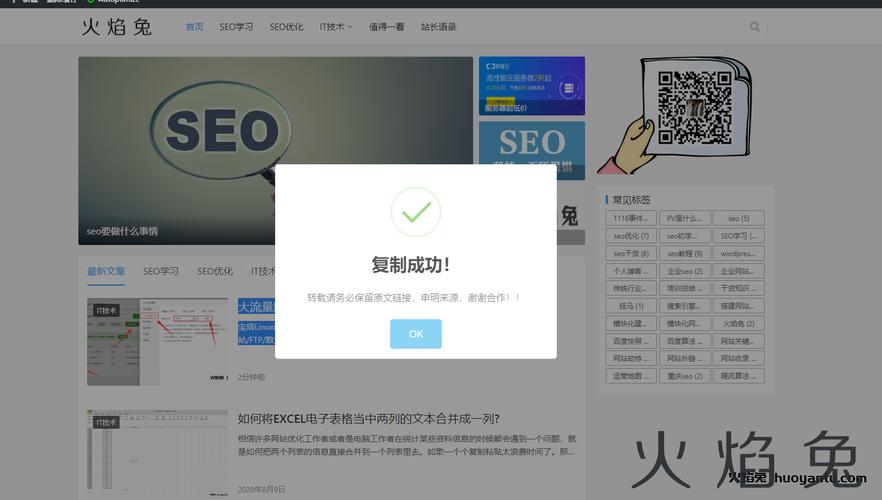
Task: Click tag 网站劫持...
Action: click(x=631, y=358)
